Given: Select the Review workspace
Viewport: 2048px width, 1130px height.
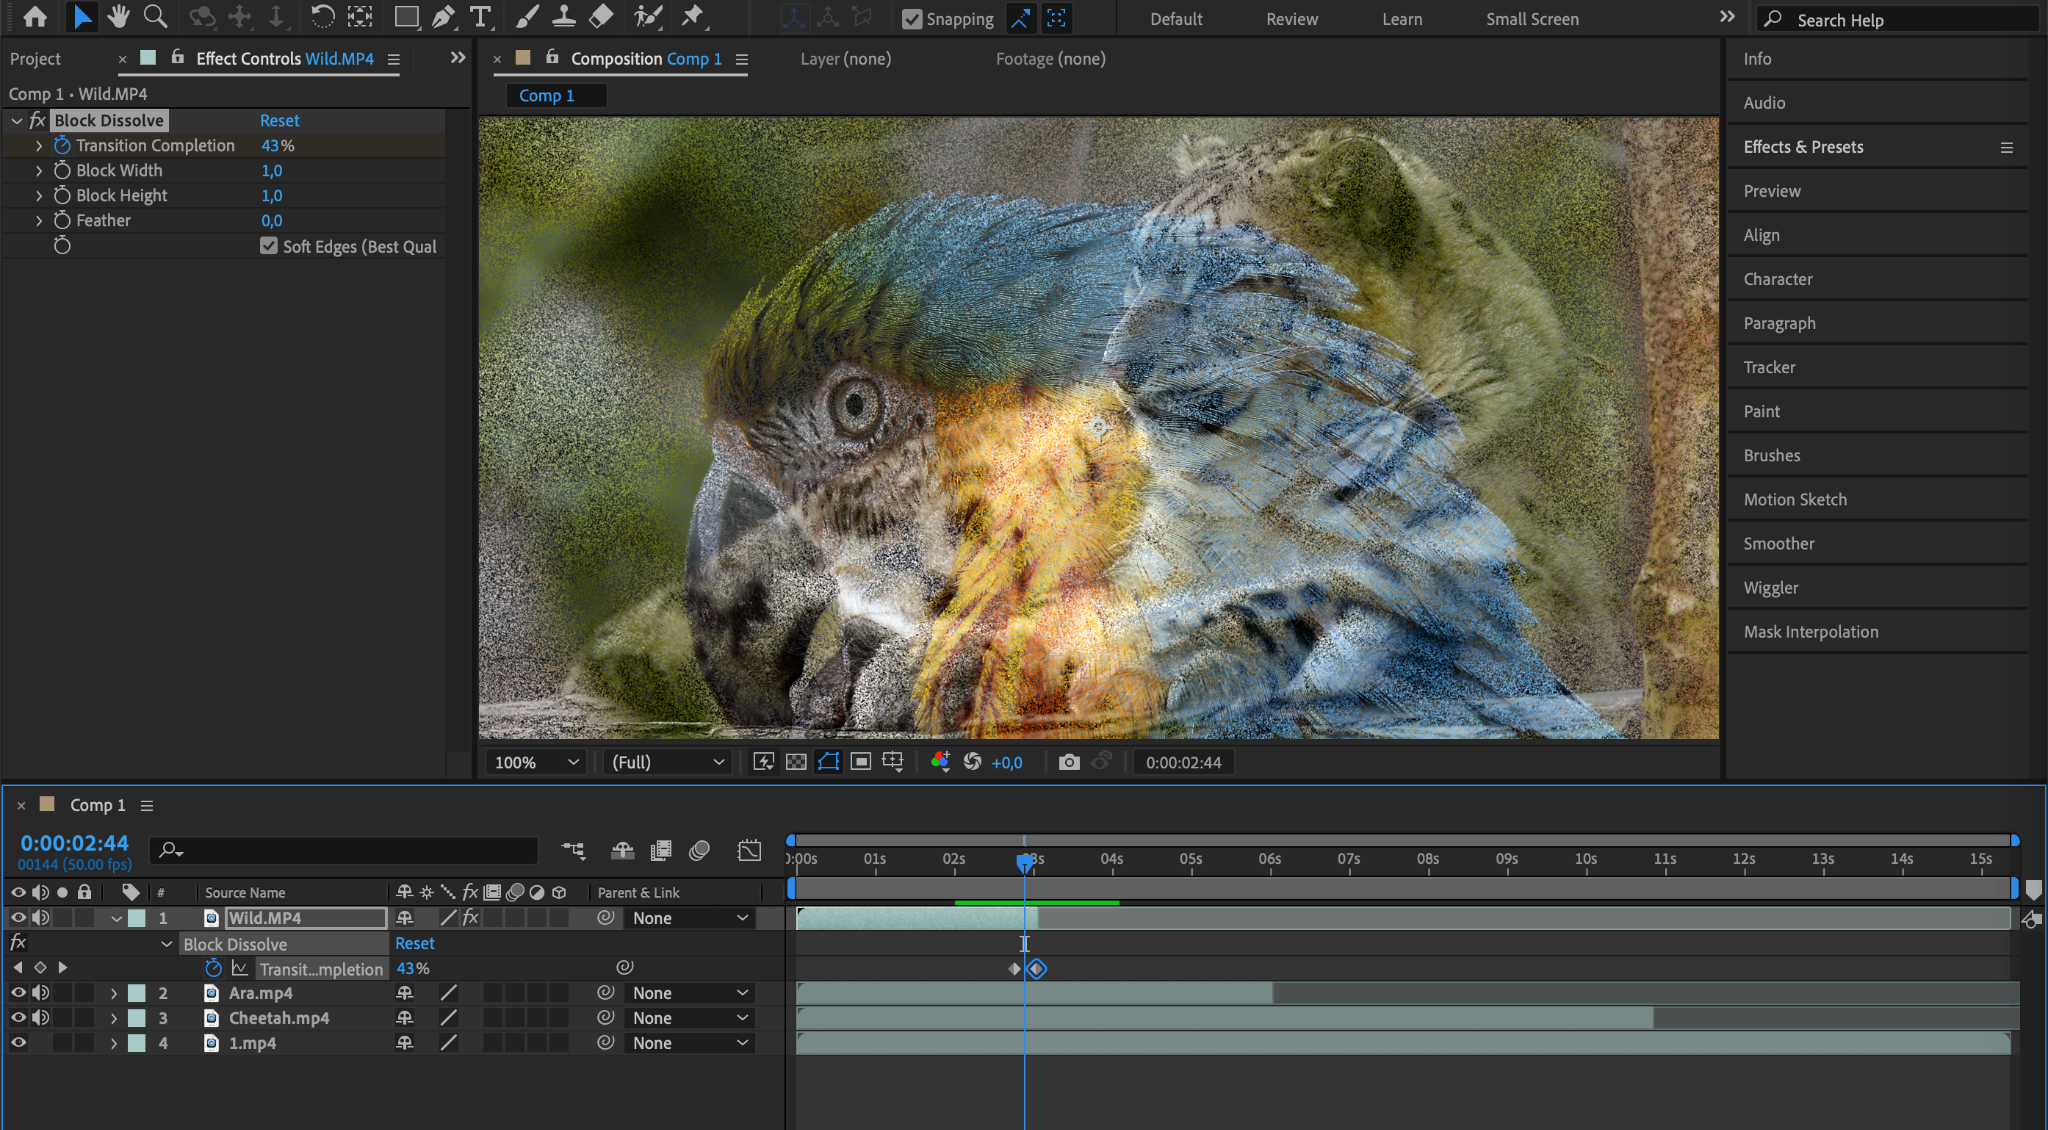Looking at the screenshot, I should click(x=1291, y=19).
